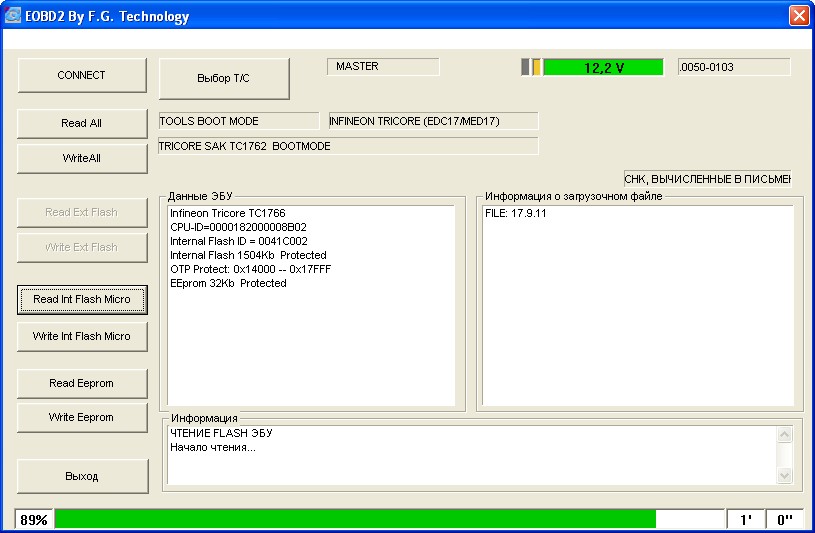Click the Read All button
The height and width of the screenshot is (533, 815).
coord(82,123)
